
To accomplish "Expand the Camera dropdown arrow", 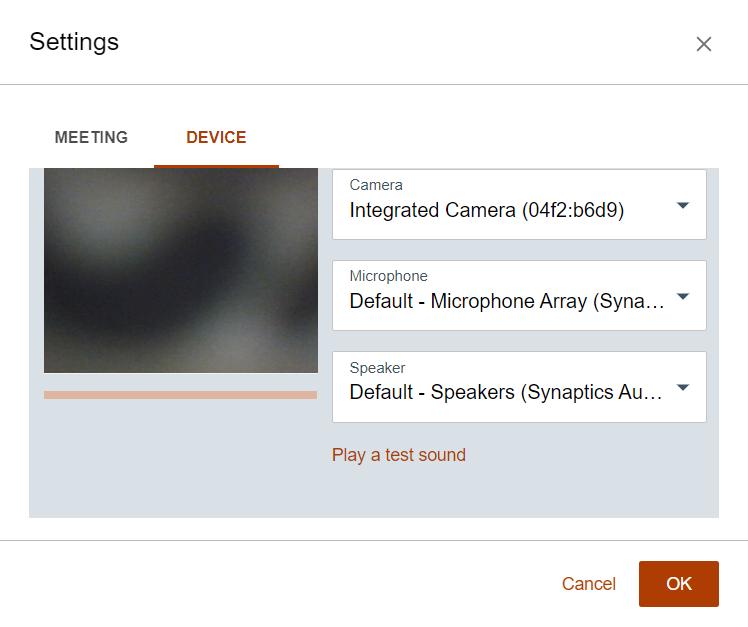I will [x=683, y=205].
